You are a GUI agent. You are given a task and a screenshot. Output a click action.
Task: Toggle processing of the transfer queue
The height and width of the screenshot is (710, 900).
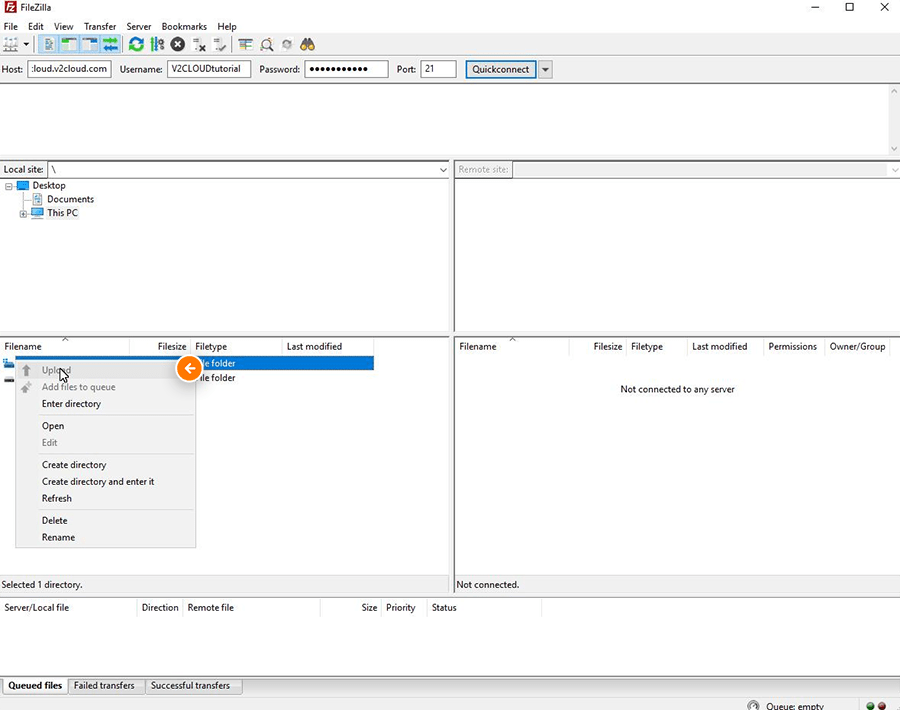[157, 44]
